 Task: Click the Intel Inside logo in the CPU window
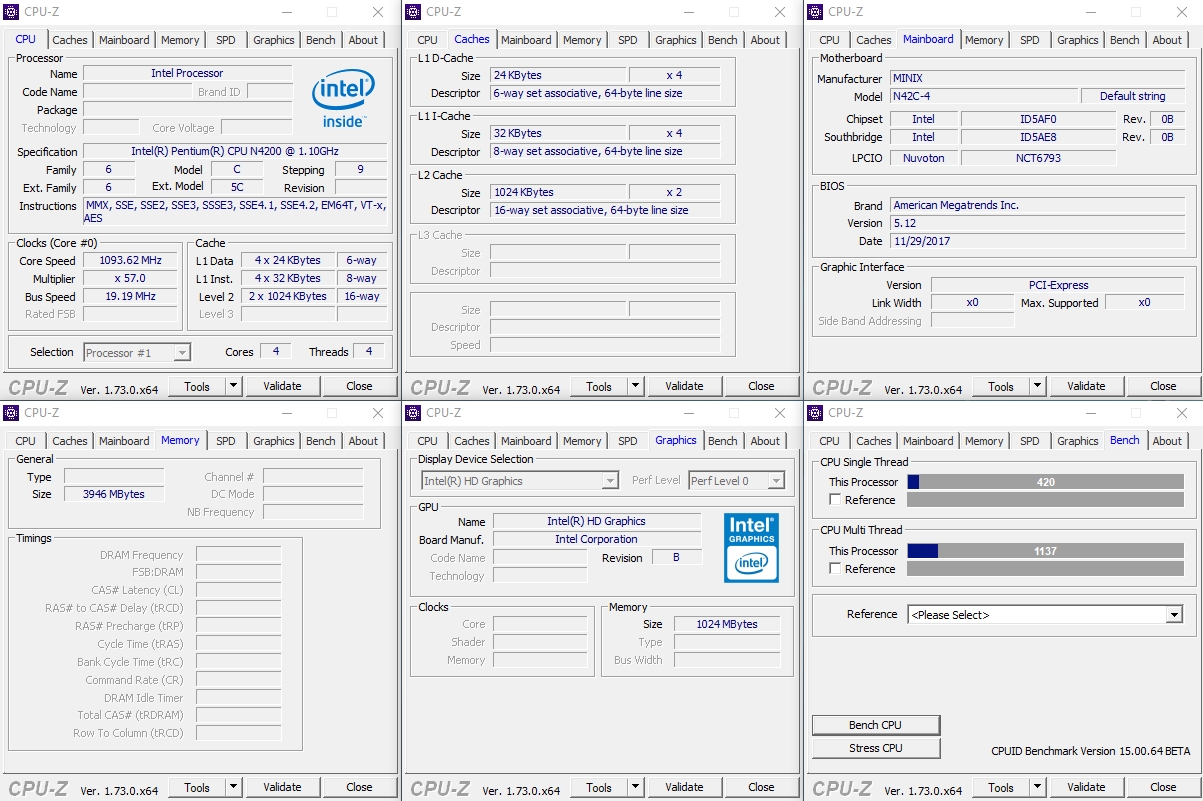pos(343,97)
